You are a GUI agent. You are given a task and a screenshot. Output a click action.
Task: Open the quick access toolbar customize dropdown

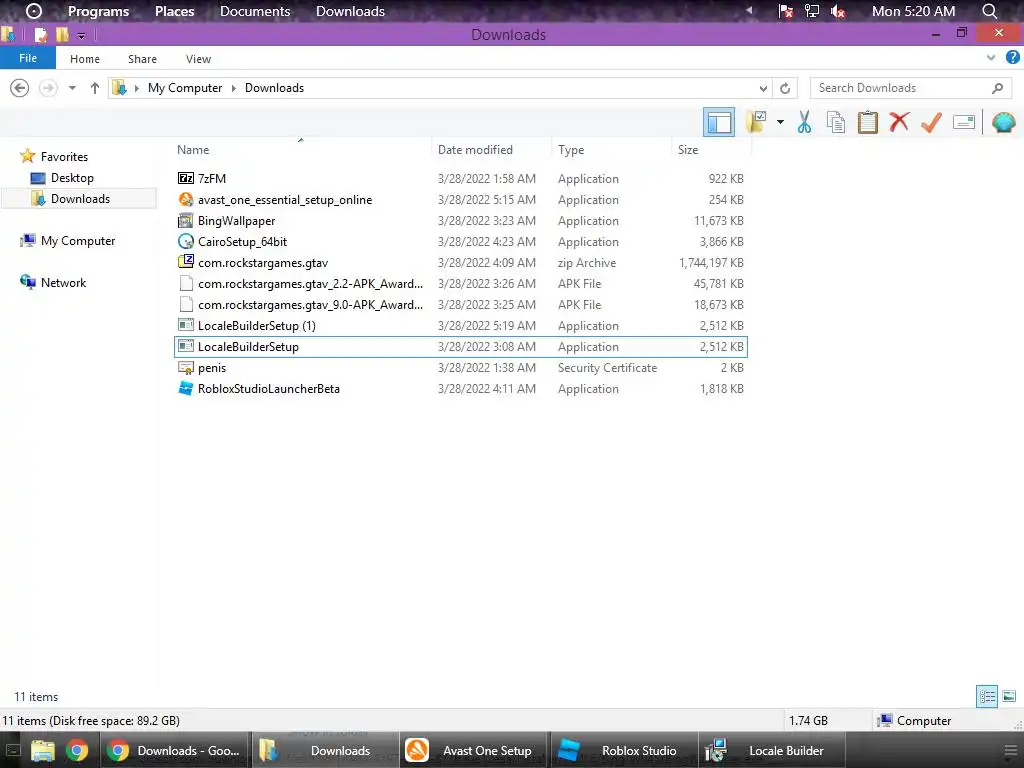tap(81, 35)
